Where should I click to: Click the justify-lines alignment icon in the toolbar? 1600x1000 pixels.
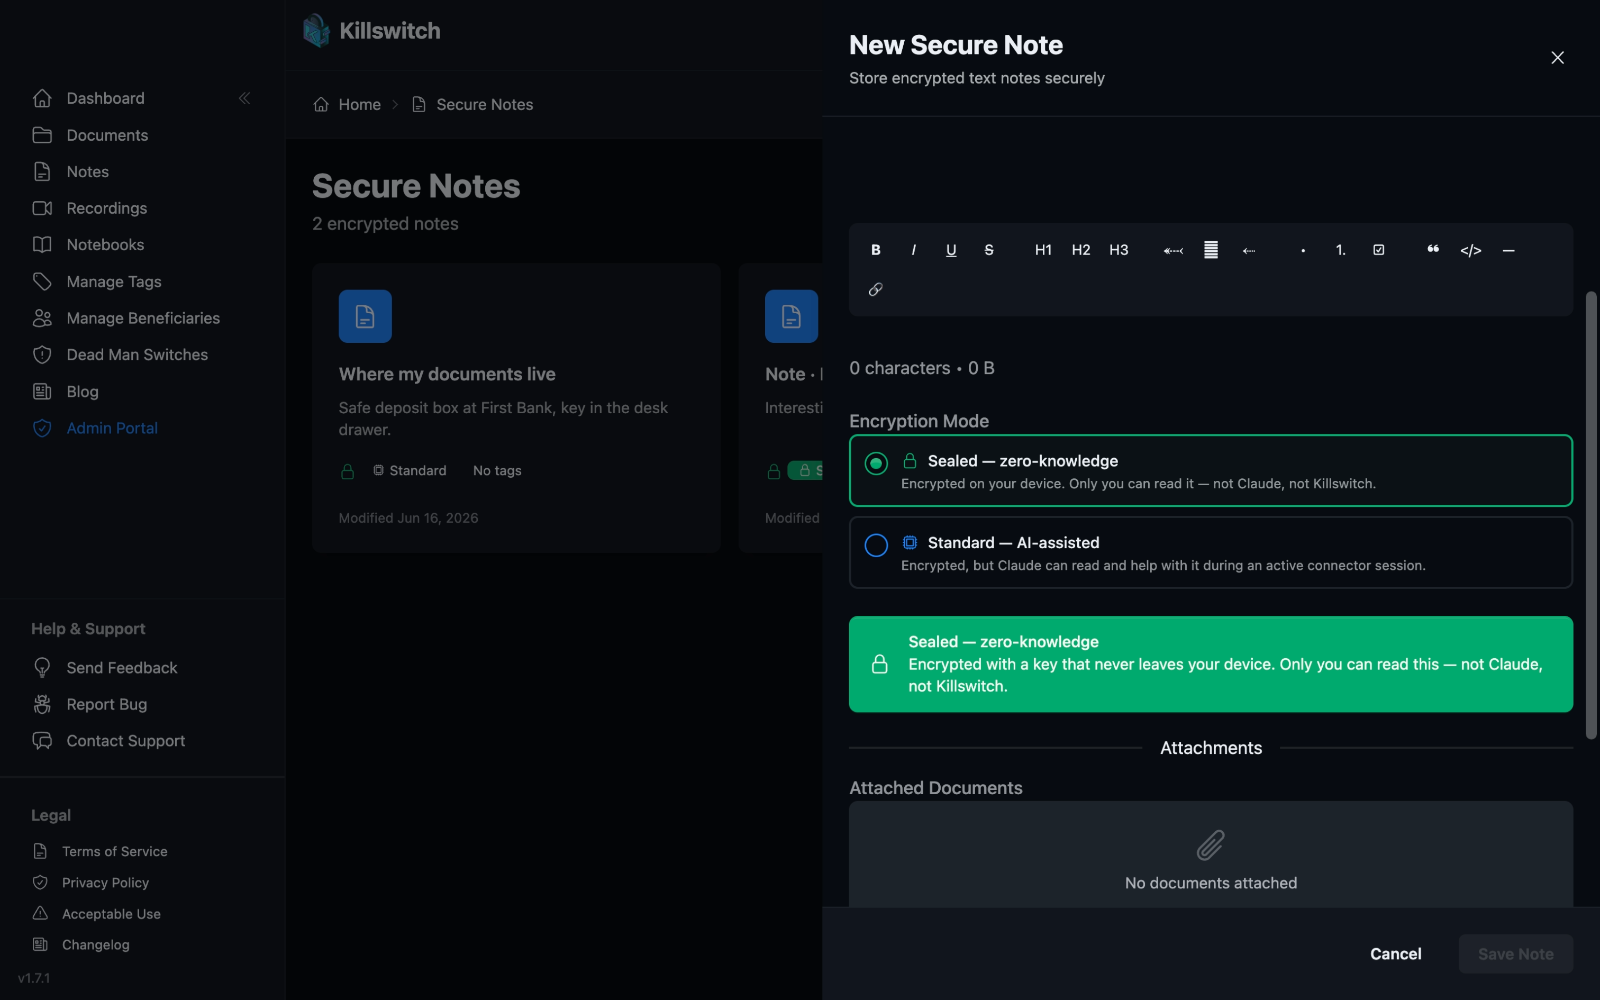pos(1211,250)
